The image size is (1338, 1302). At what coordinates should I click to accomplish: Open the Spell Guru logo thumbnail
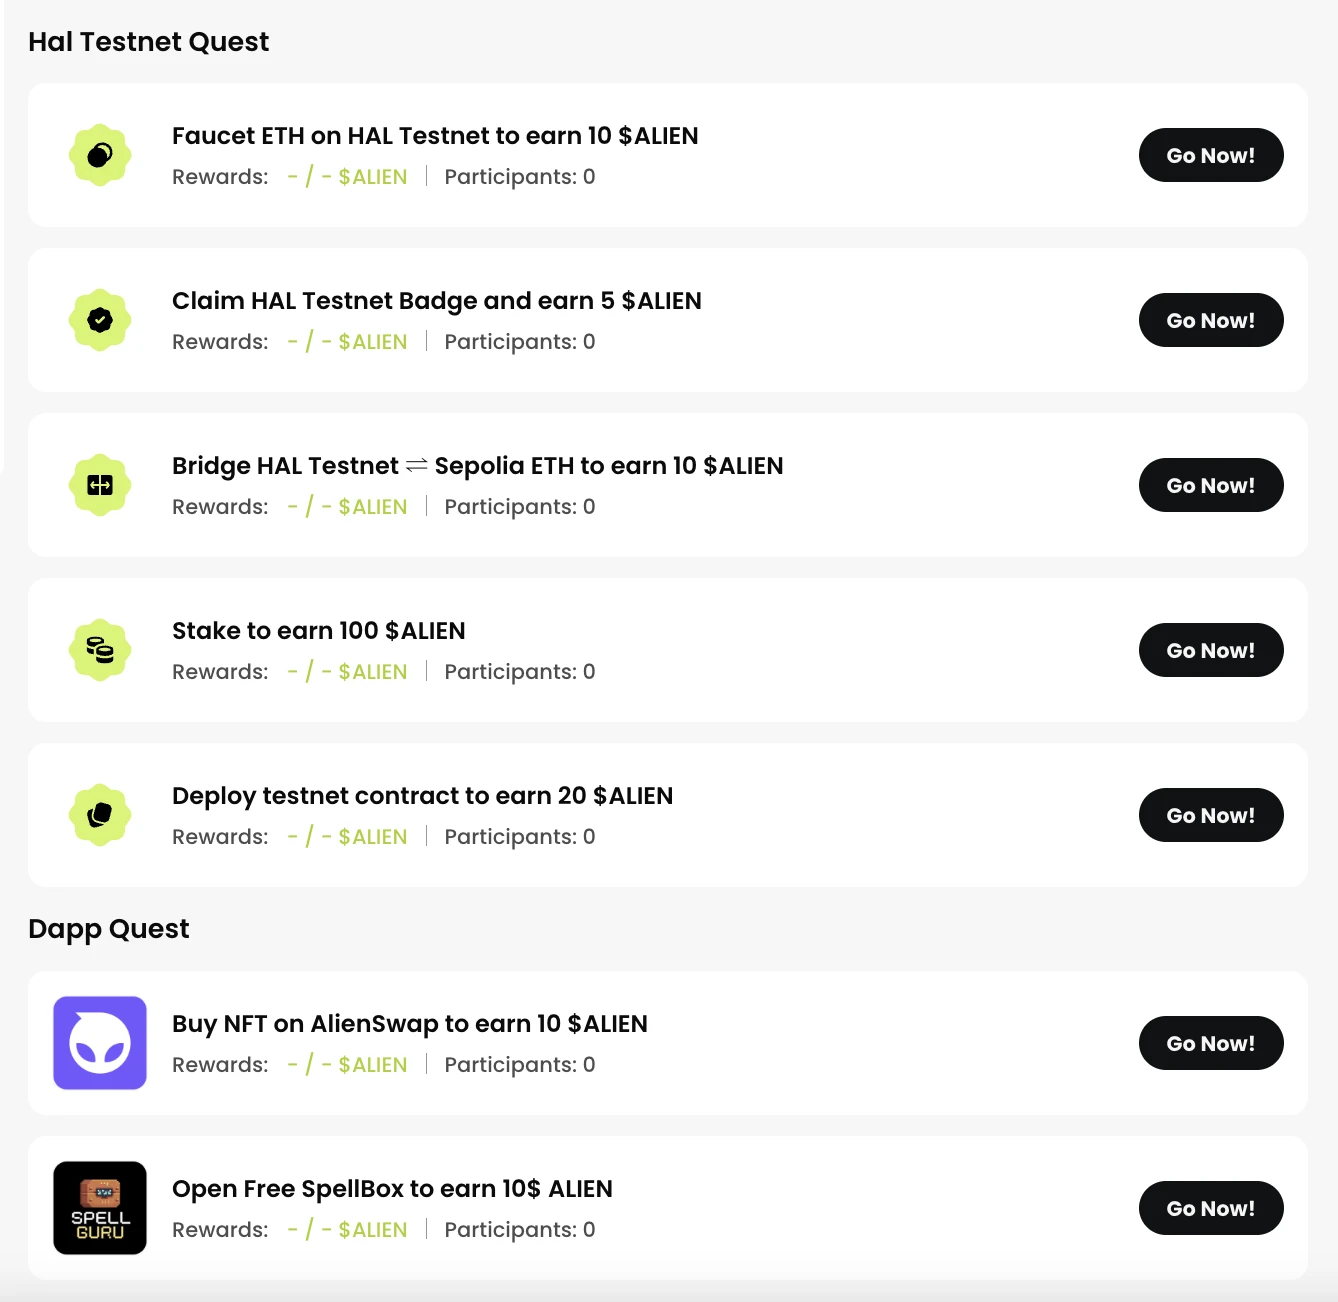point(100,1208)
